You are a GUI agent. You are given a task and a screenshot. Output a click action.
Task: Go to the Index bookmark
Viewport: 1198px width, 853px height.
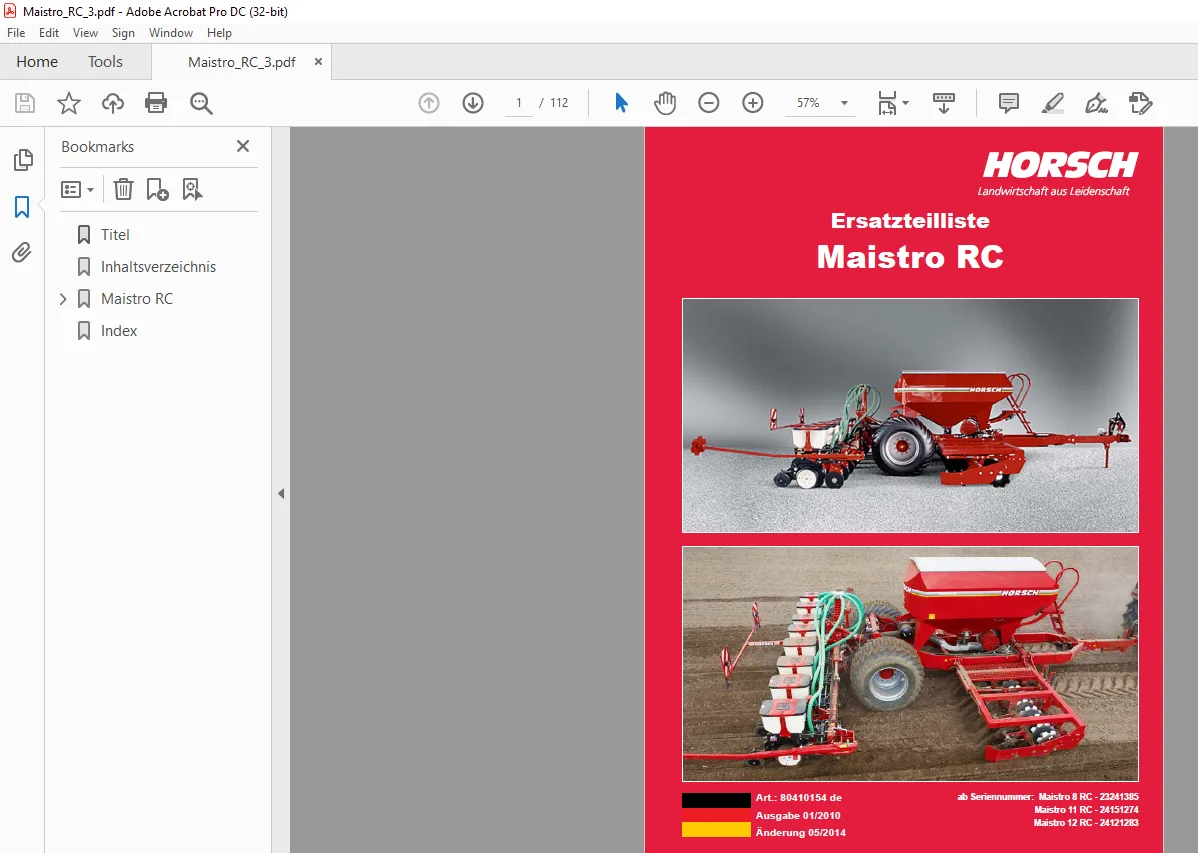coord(118,331)
